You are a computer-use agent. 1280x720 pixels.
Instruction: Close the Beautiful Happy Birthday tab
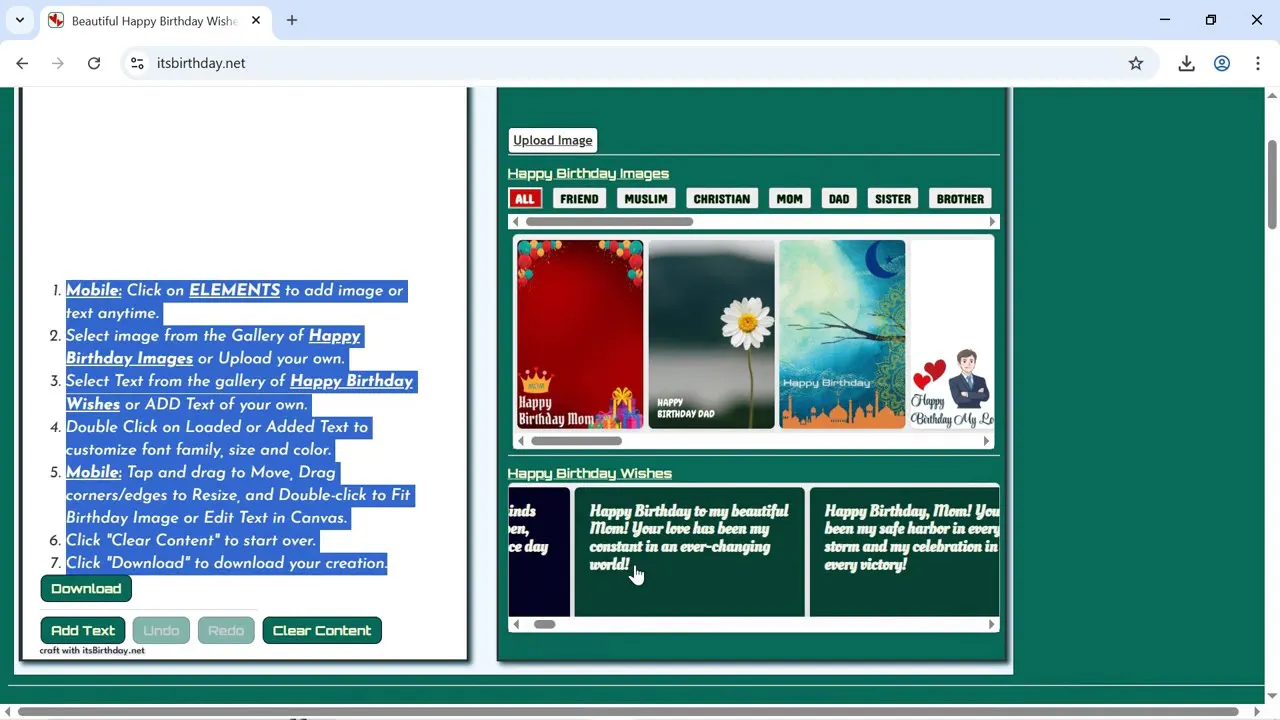[256, 20]
